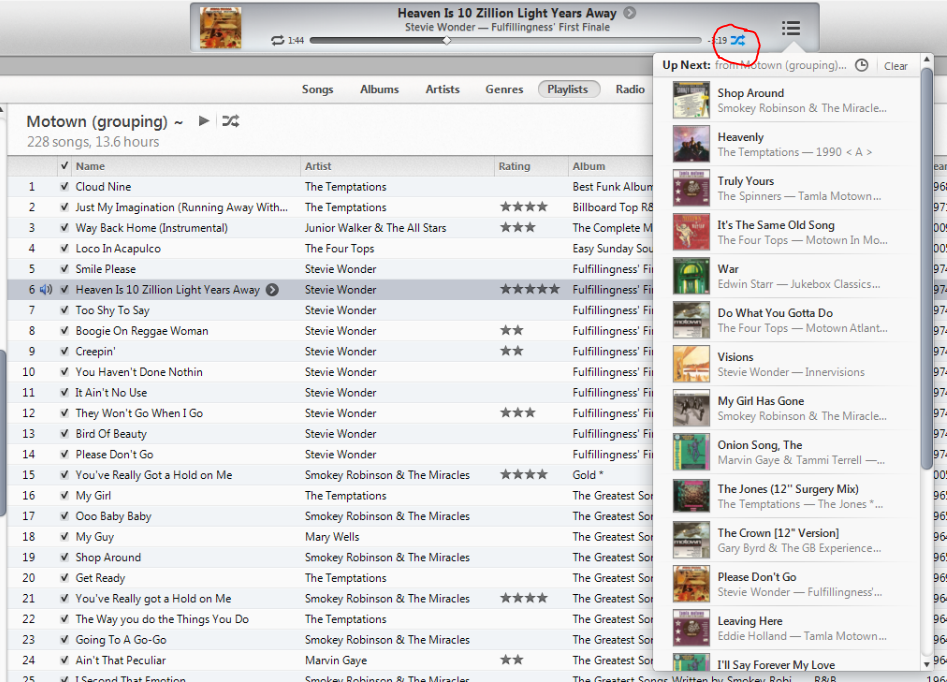Uncheck the Too Shy To Say checkbox
This screenshot has width=947, height=682.
tap(65, 310)
